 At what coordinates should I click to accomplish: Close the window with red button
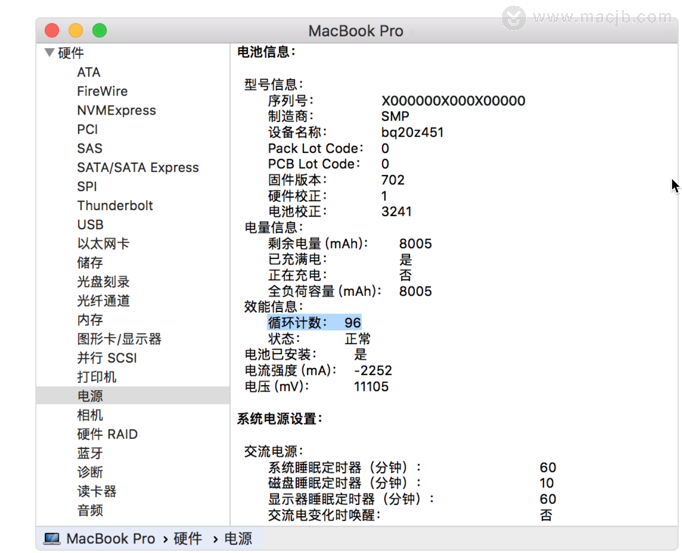click(x=52, y=30)
